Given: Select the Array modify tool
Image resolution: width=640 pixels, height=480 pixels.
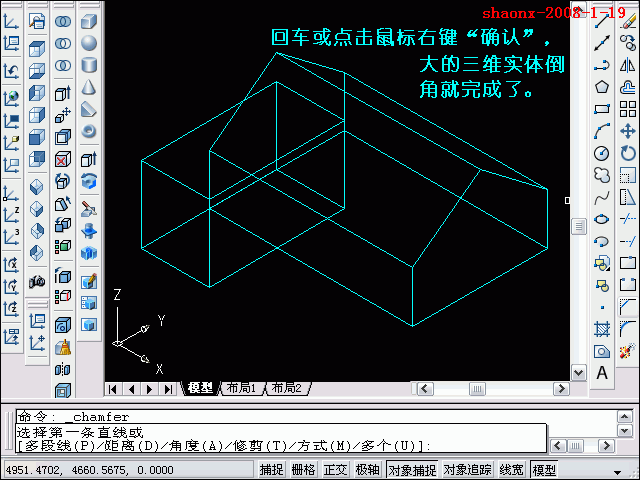Looking at the screenshot, I should 628,109.
